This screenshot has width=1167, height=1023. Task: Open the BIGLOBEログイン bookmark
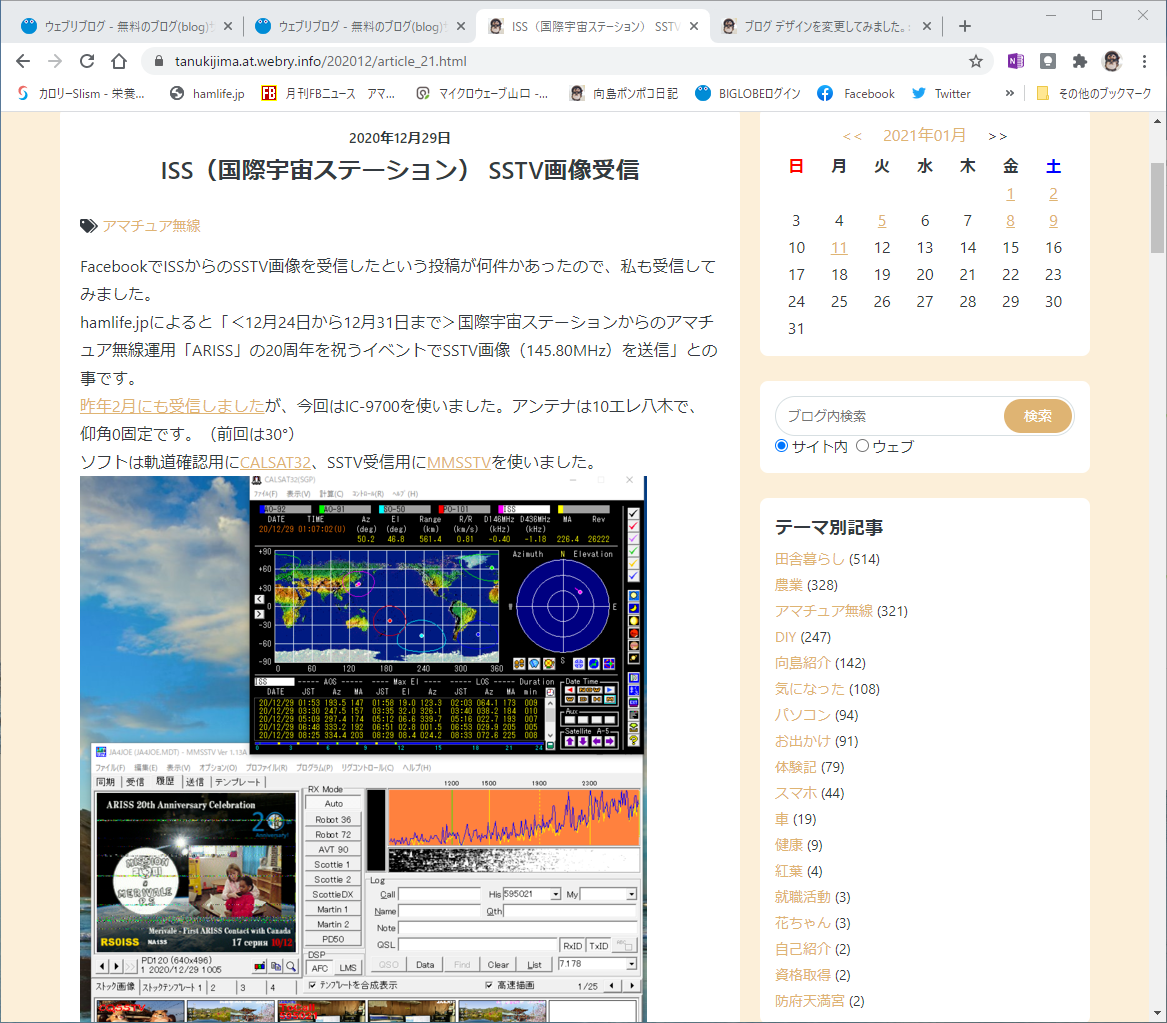(748, 93)
